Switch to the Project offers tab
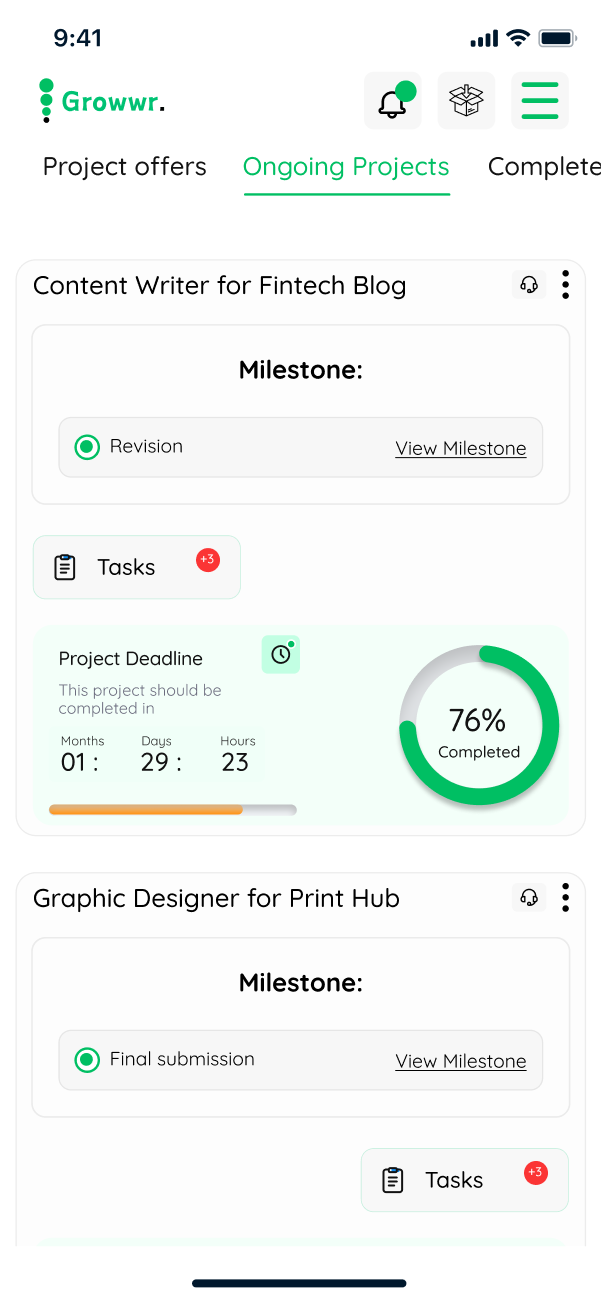 [x=124, y=167]
